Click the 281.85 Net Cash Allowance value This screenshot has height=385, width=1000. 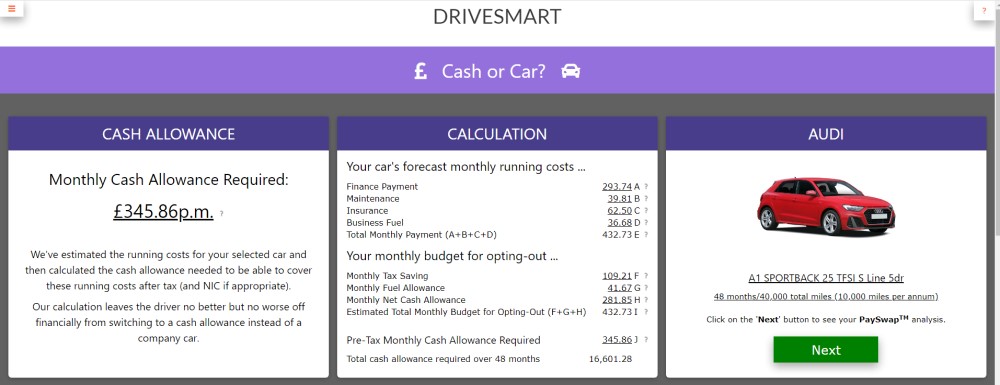617,300
